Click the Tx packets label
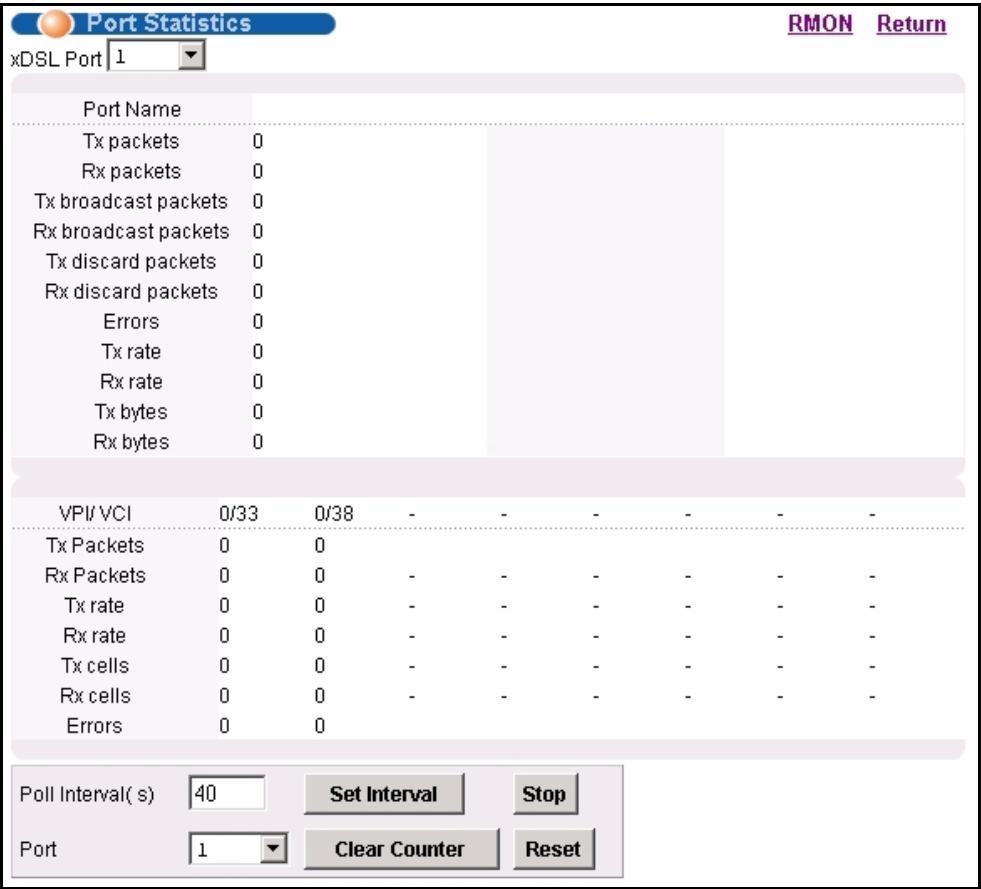Image resolution: width=981 pixels, height=889 pixels. [x=131, y=141]
